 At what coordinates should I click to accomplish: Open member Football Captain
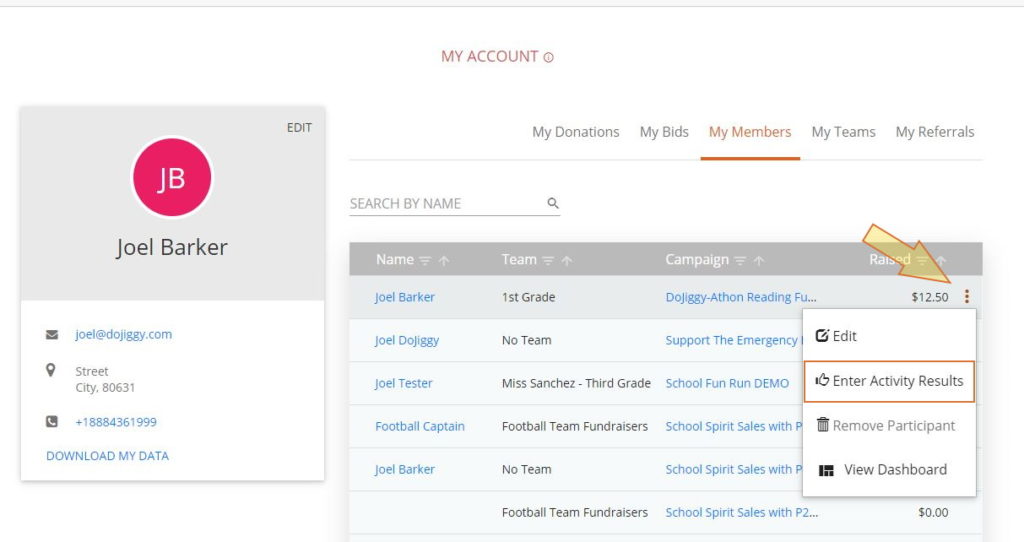[419, 426]
